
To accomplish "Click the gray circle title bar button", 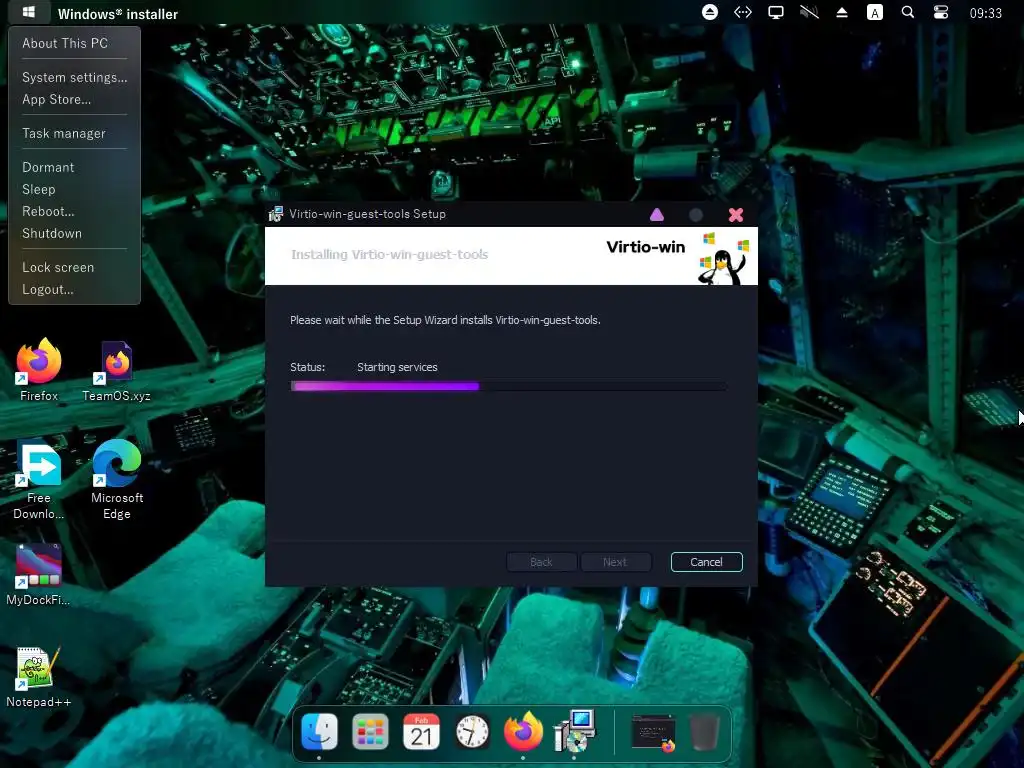I will (696, 215).
